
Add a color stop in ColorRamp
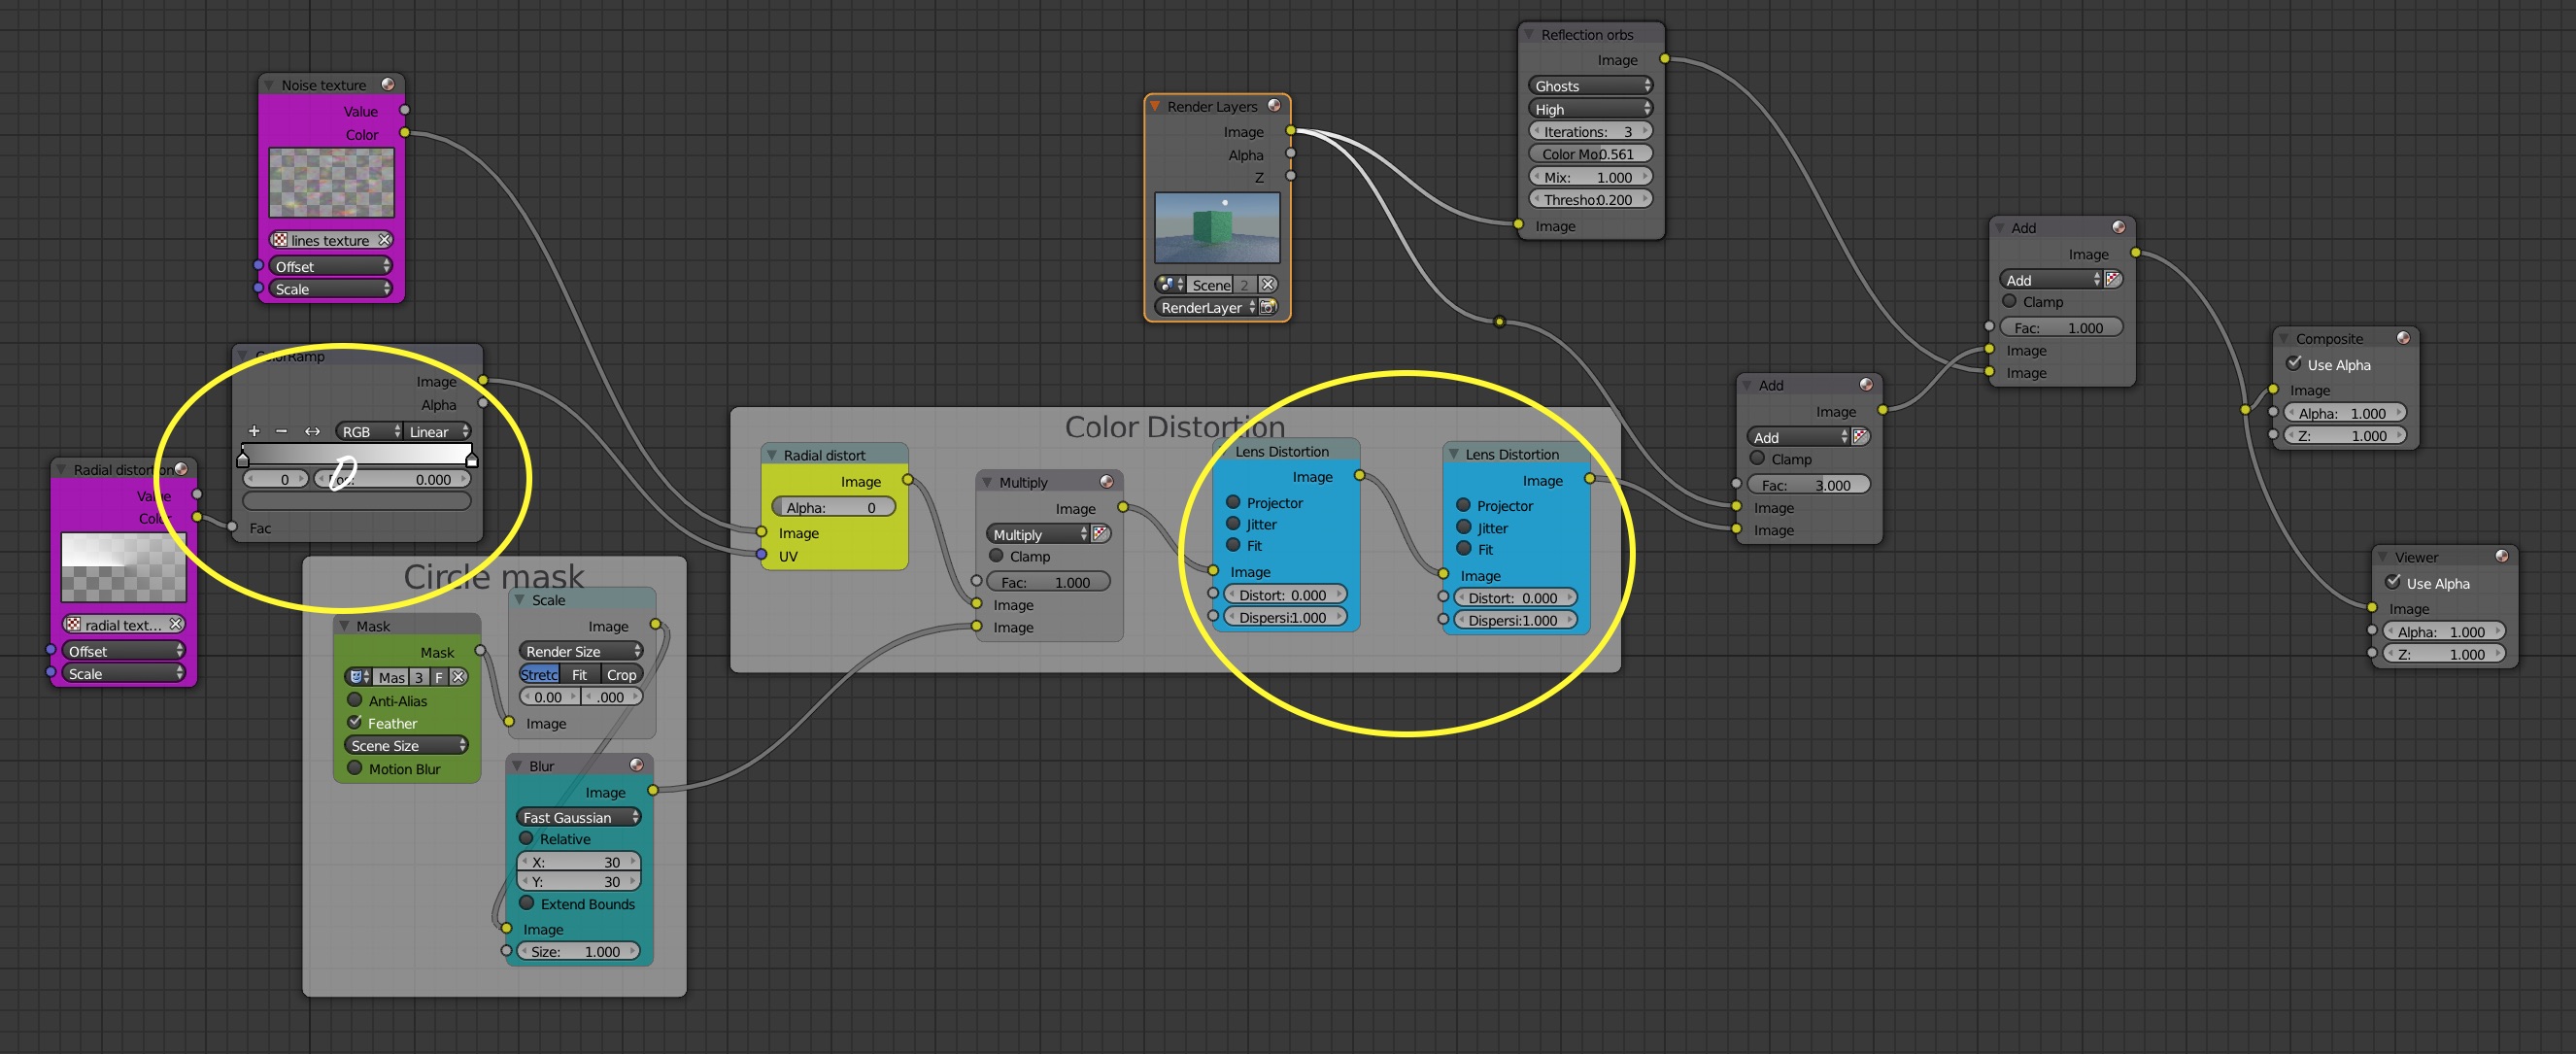pyautogui.click(x=254, y=431)
